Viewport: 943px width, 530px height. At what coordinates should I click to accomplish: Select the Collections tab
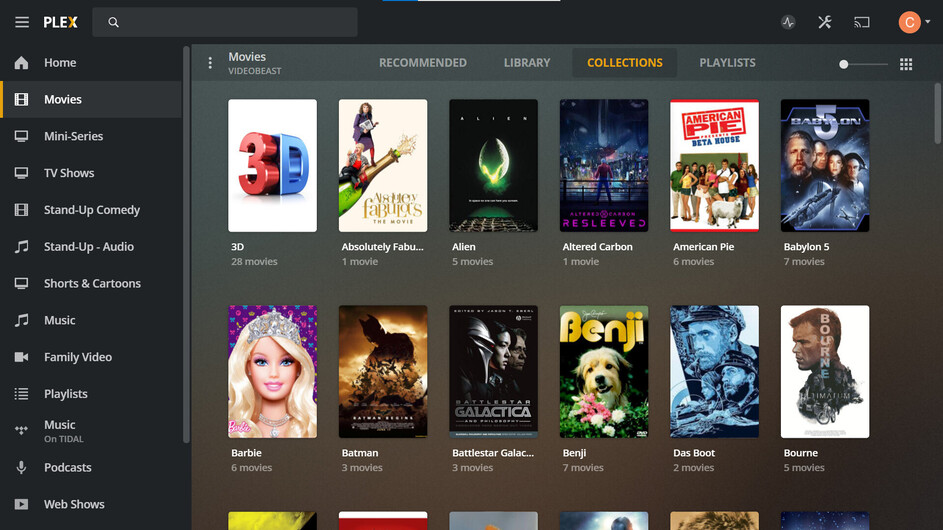[x=624, y=63]
